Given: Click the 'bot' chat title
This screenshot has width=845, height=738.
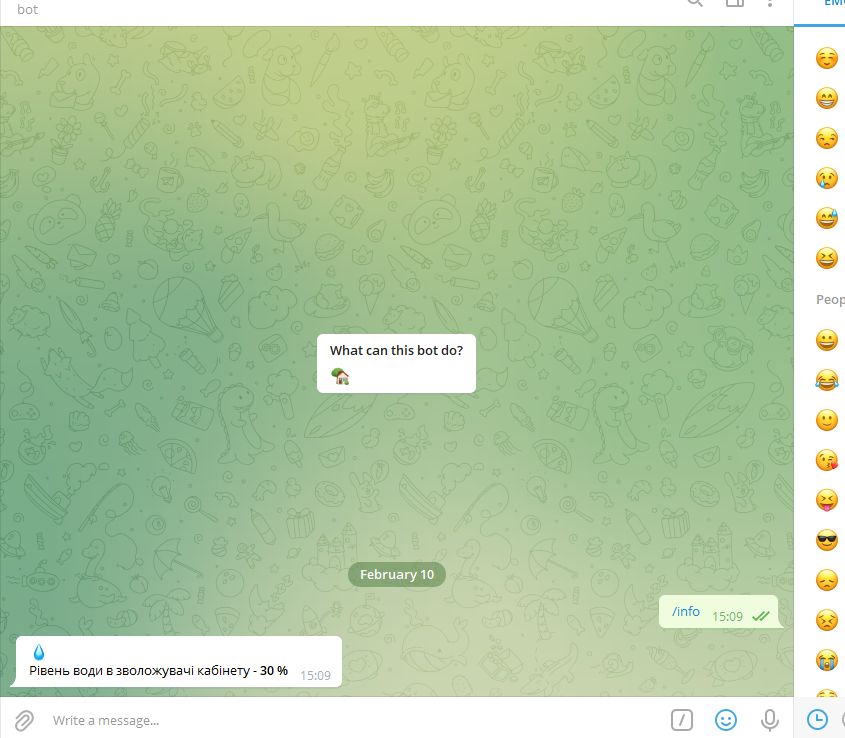Looking at the screenshot, I should [x=27, y=9].
